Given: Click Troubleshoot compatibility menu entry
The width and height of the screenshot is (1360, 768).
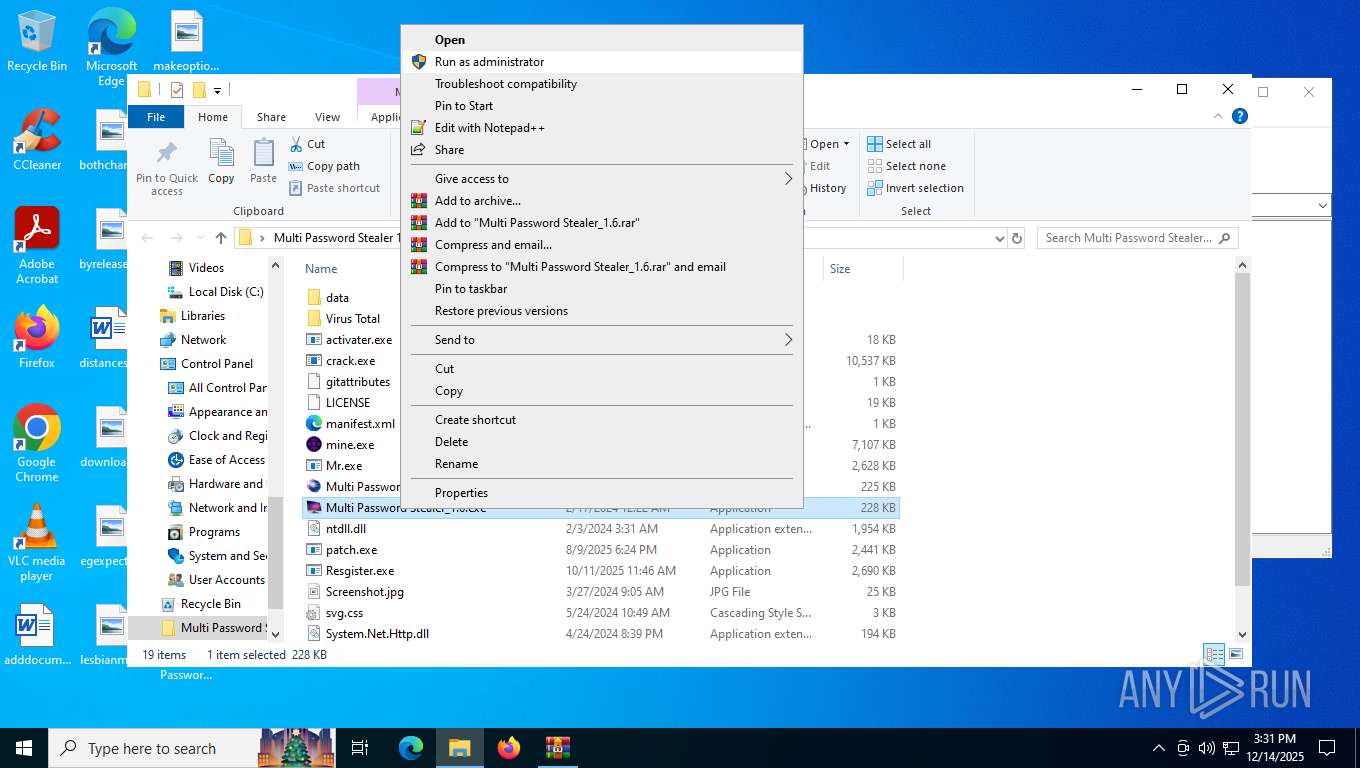Looking at the screenshot, I should pos(601,84).
